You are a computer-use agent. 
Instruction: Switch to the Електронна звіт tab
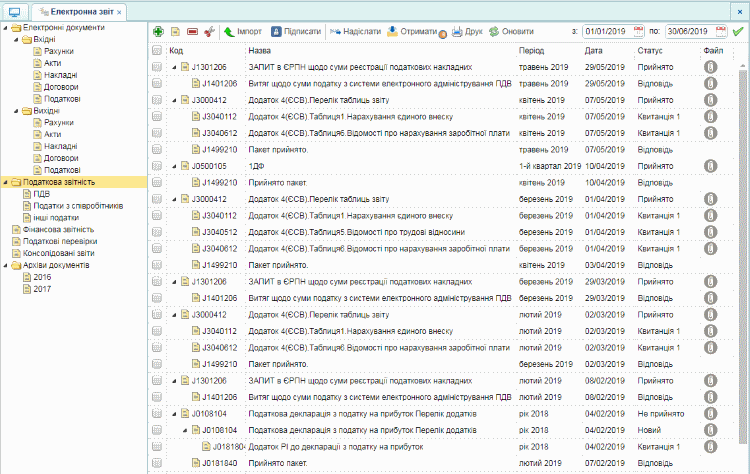coord(77,12)
